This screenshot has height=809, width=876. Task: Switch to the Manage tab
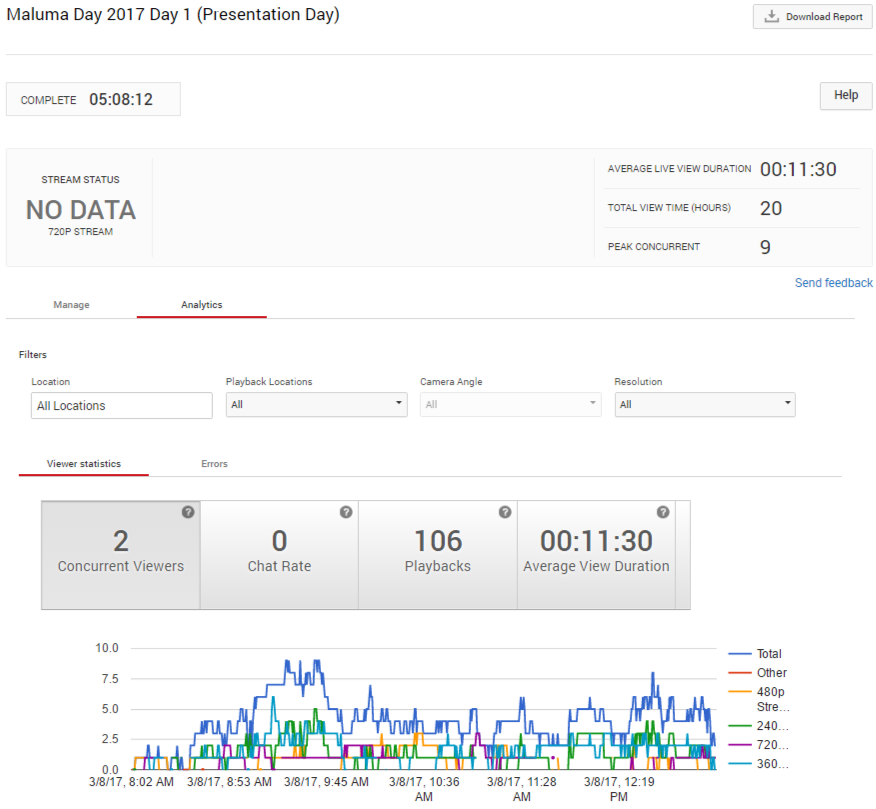tap(71, 305)
